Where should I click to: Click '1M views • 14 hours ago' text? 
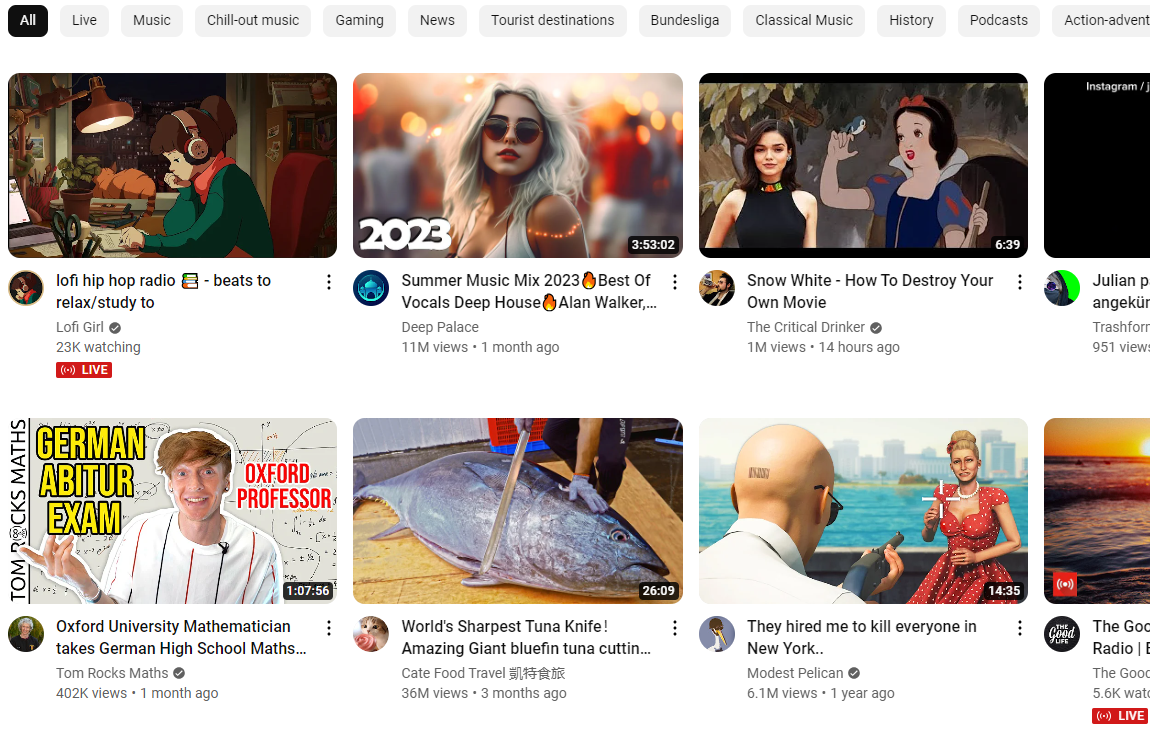point(823,347)
